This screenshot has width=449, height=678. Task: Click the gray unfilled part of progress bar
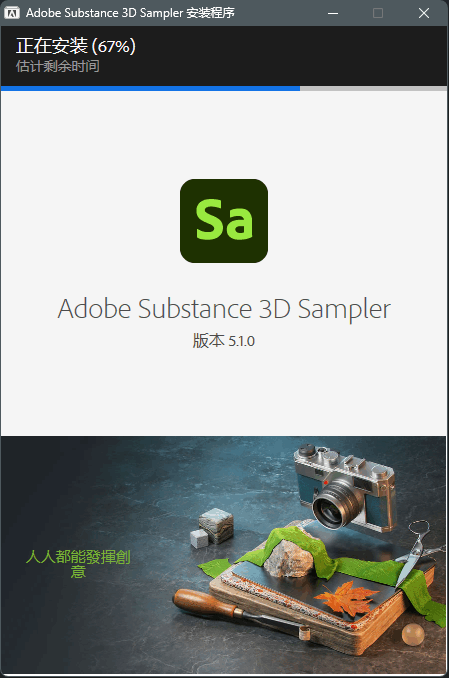click(373, 88)
